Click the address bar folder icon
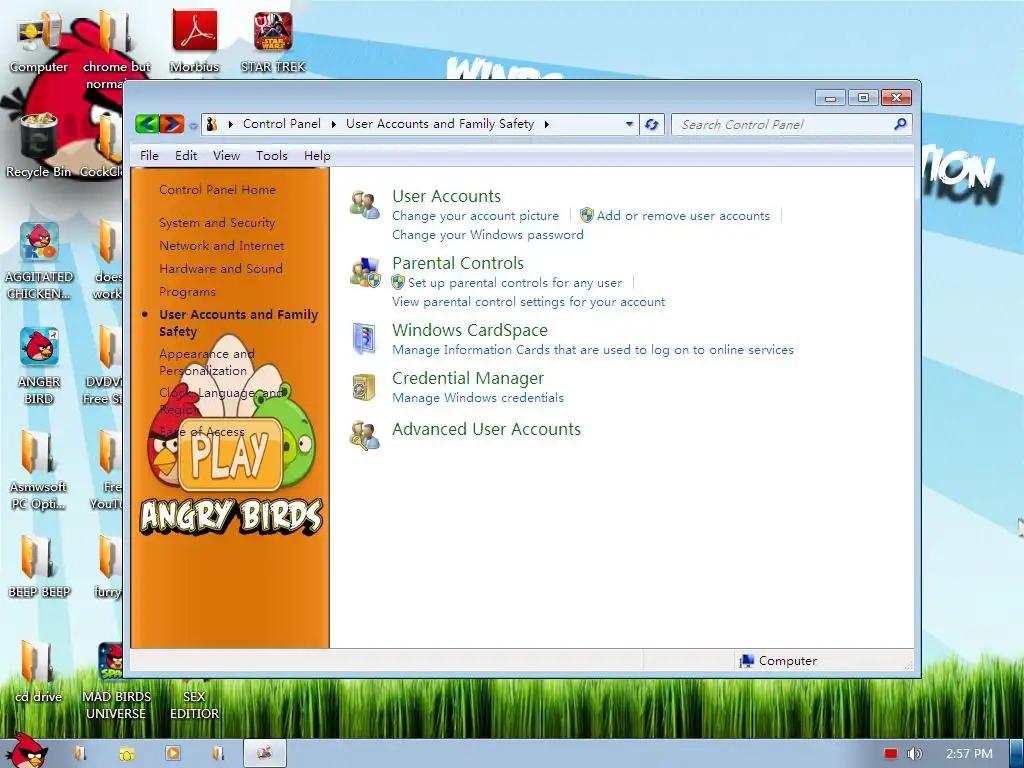1024x768 pixels. coord(211,124)
